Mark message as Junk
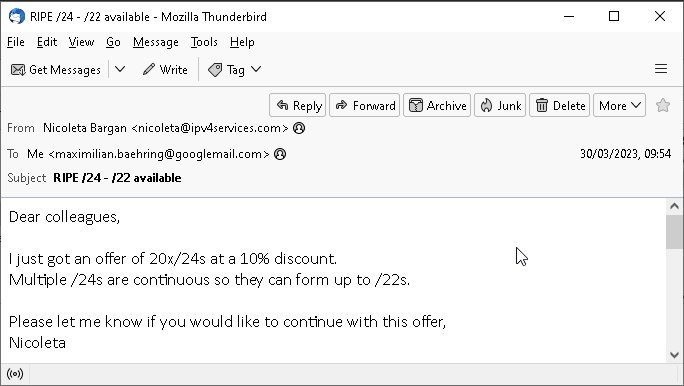The width and height of the screenshot is (684, 386). [500, 105]
